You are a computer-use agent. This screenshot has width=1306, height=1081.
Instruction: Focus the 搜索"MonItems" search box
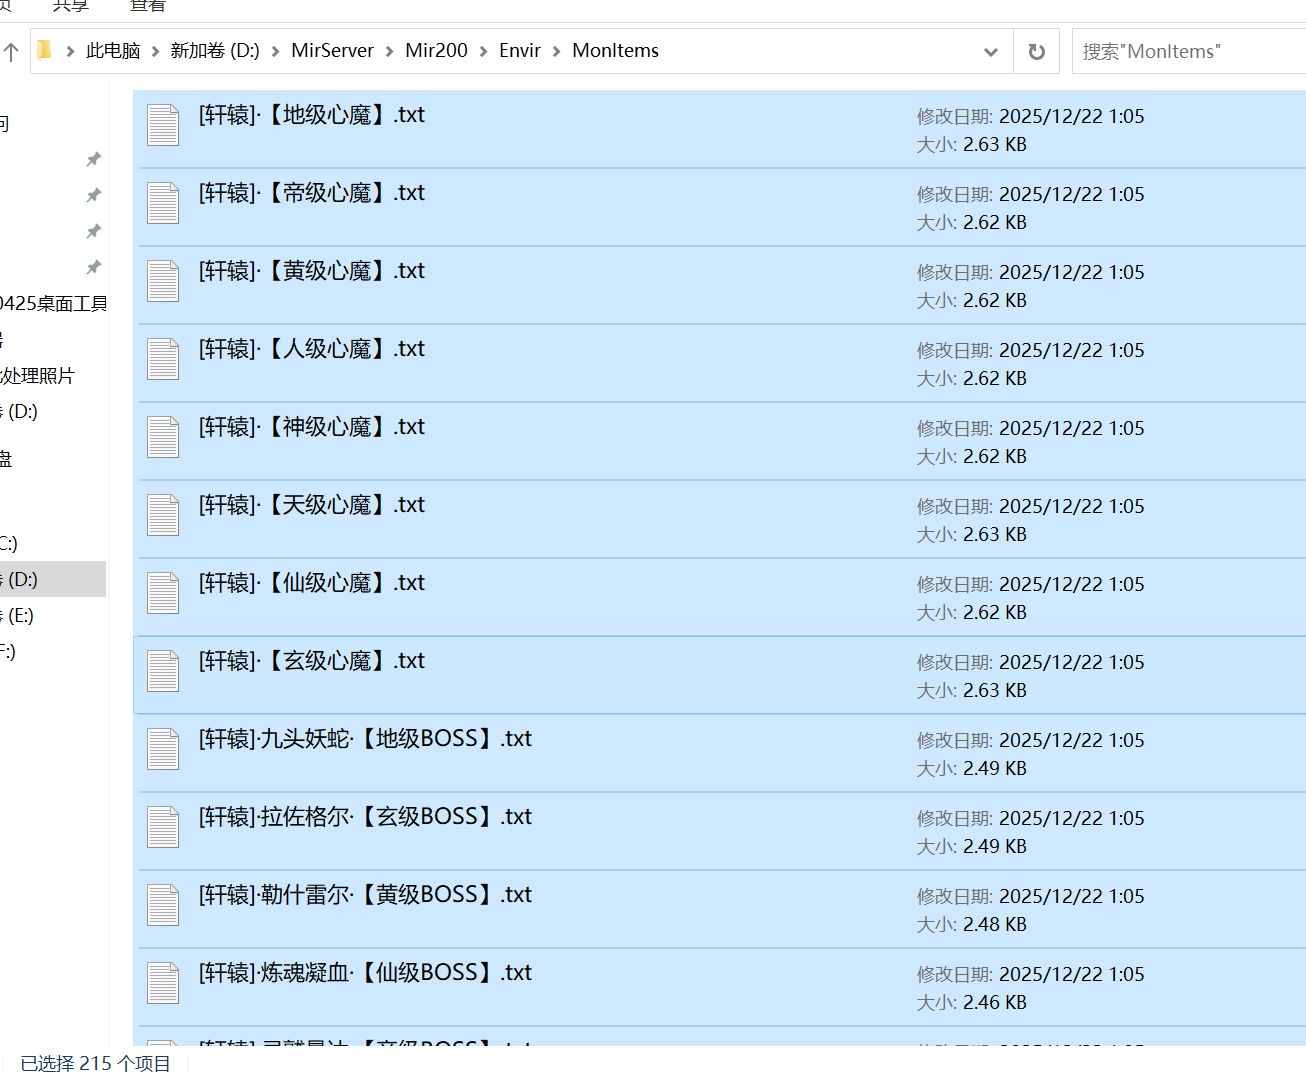[x=1189, y=51]
